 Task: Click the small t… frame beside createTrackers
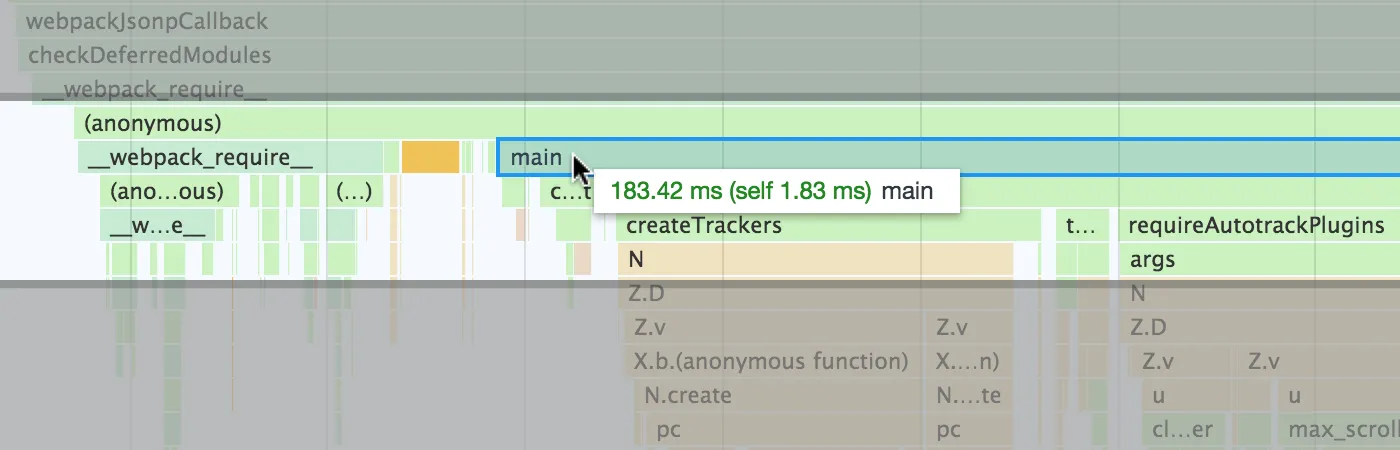click(x=1082, y=226)
